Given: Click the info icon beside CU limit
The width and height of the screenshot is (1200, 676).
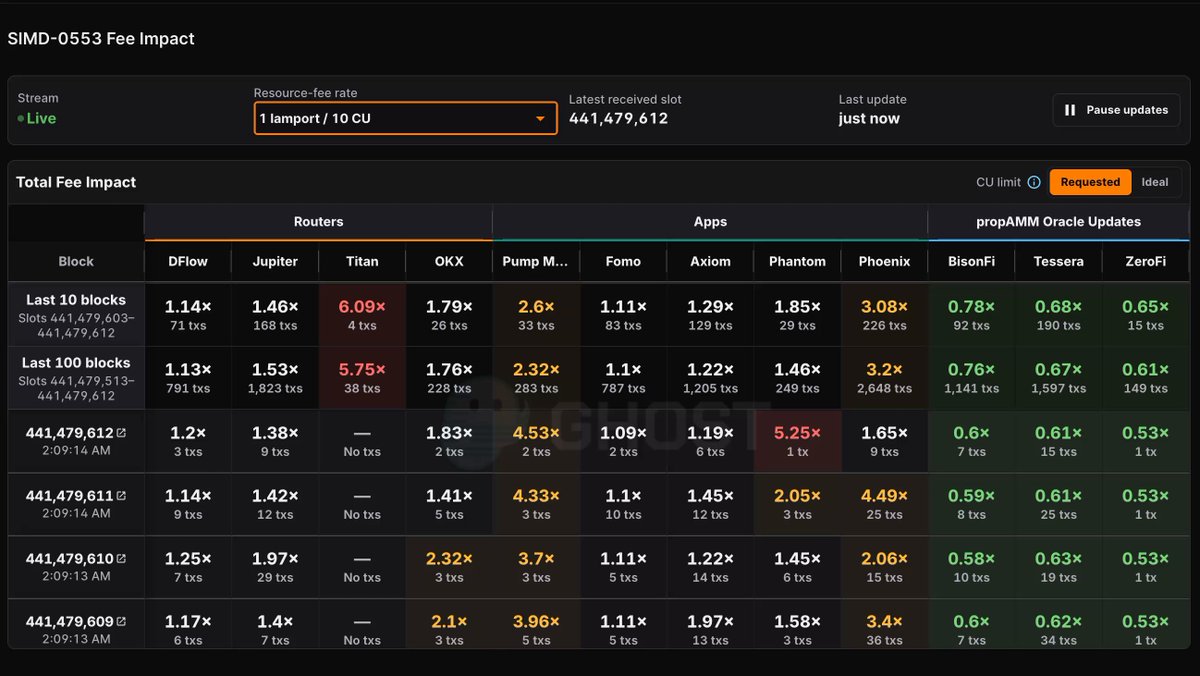Looking at the screenshot, I should coord(1034,182).
